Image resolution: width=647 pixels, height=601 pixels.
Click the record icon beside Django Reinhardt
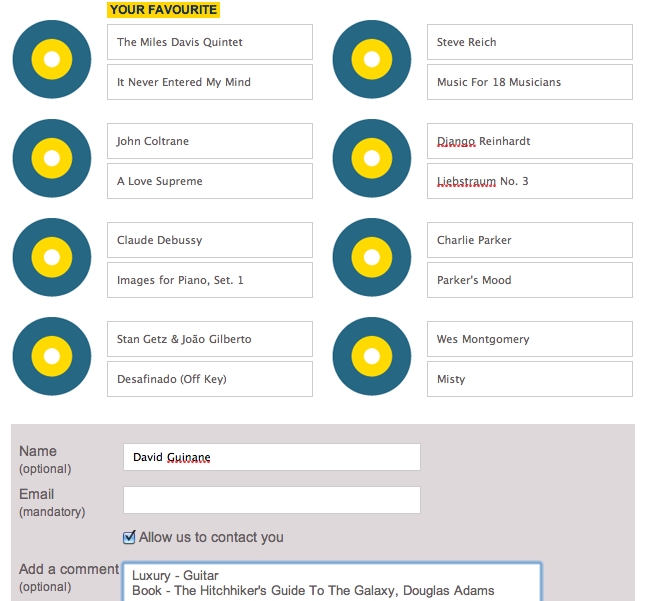click(372, 158)
